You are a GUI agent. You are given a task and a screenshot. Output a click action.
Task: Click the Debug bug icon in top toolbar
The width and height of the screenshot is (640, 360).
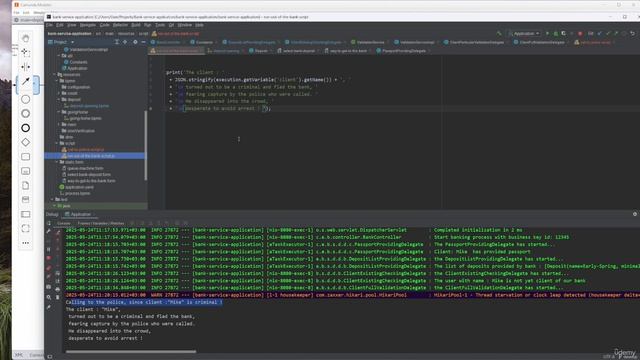pyautogui.click(x=556, y=33)
